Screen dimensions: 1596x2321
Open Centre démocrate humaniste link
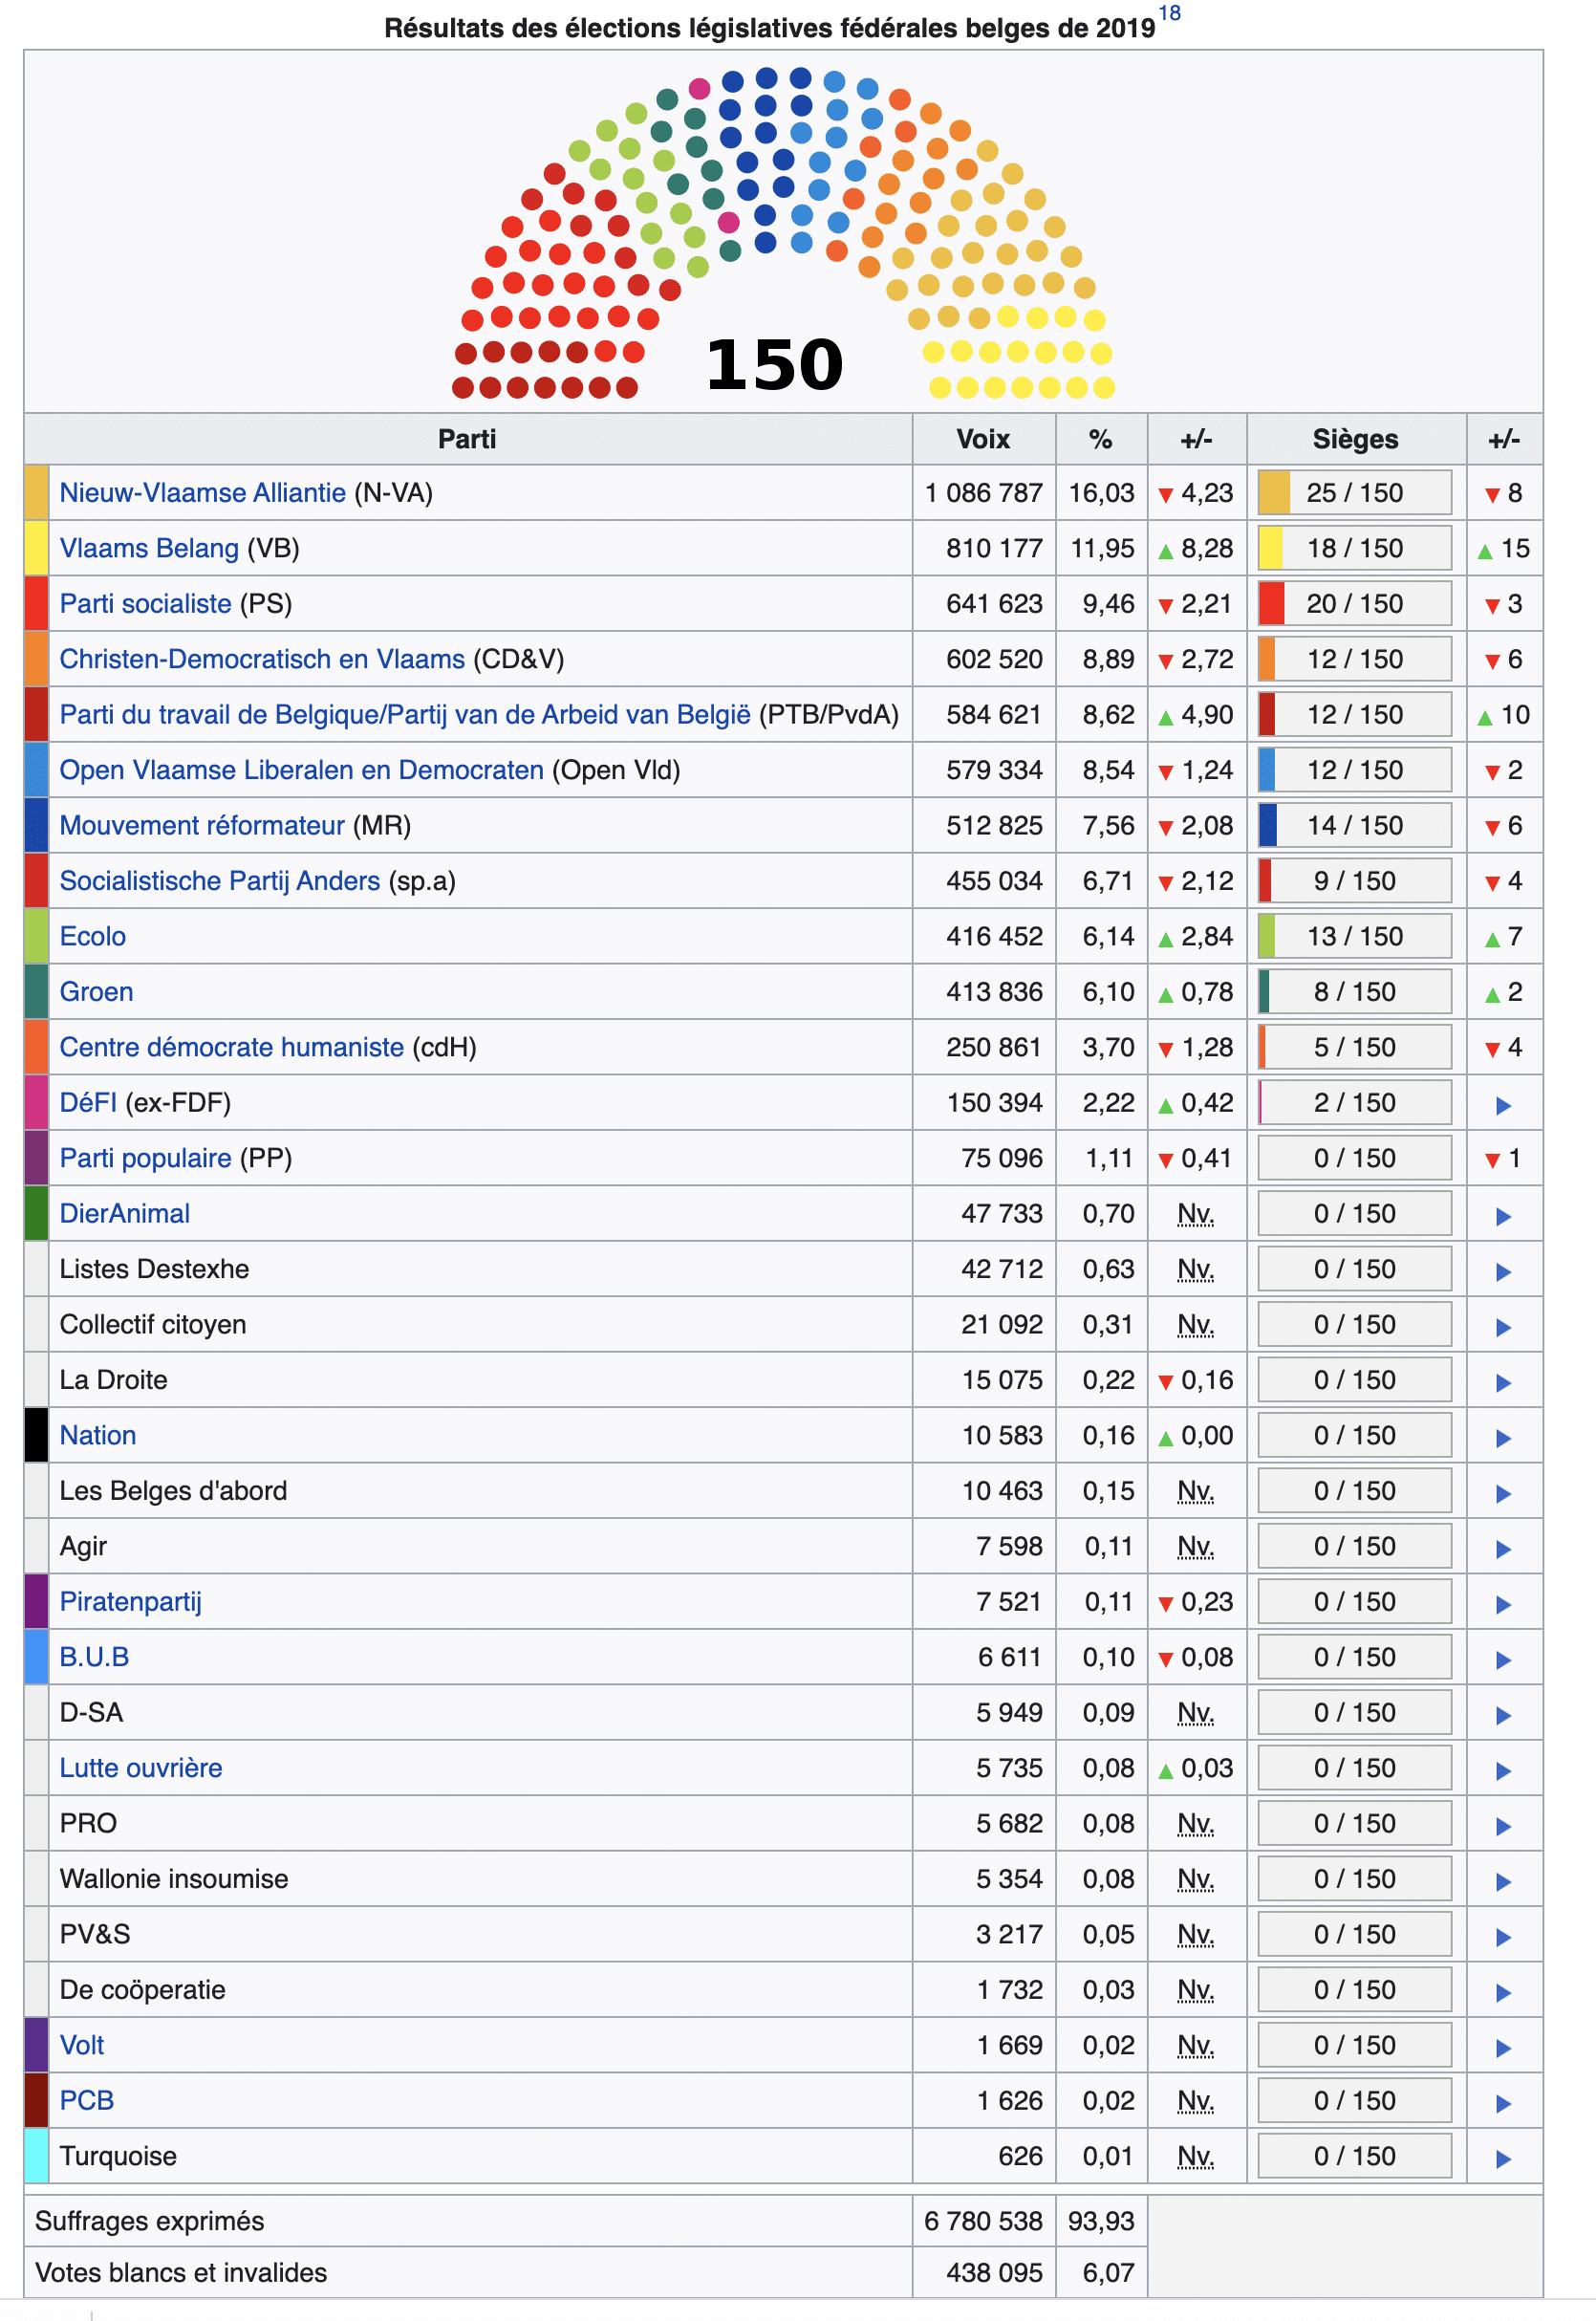232,1047
